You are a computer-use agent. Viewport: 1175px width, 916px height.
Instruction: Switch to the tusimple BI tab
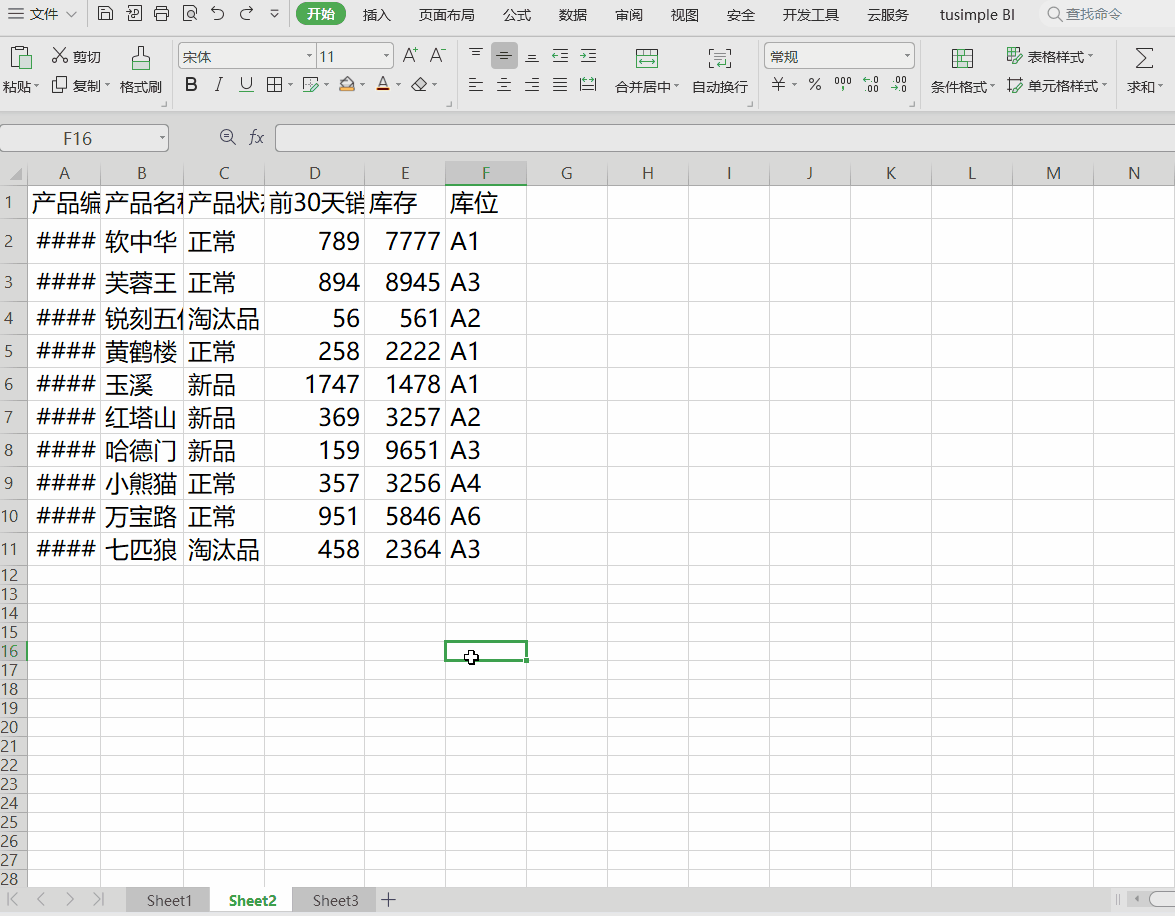pos(977,15)
